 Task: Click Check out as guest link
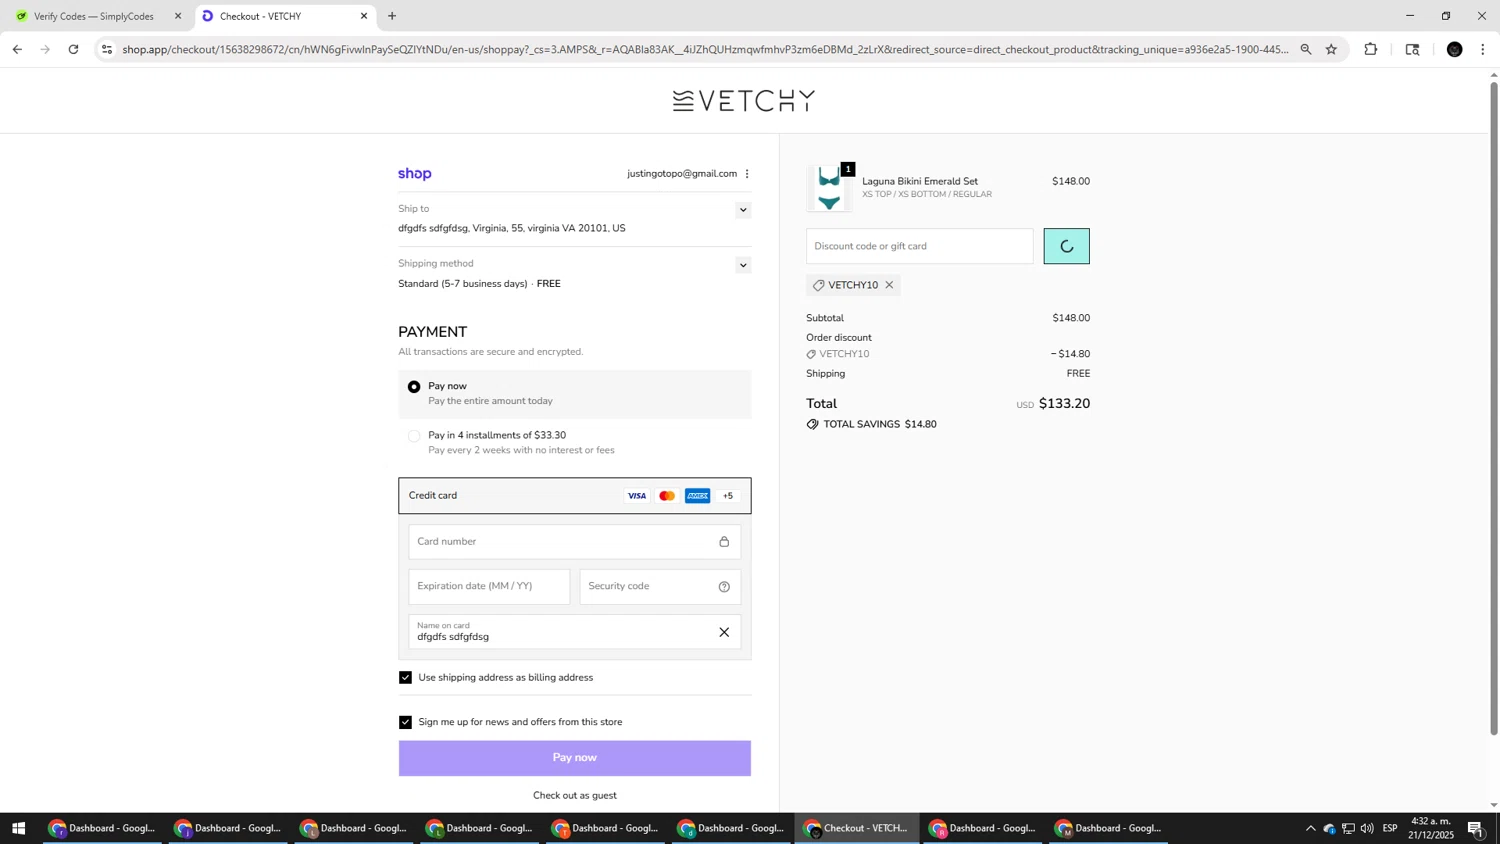[575, 796]
